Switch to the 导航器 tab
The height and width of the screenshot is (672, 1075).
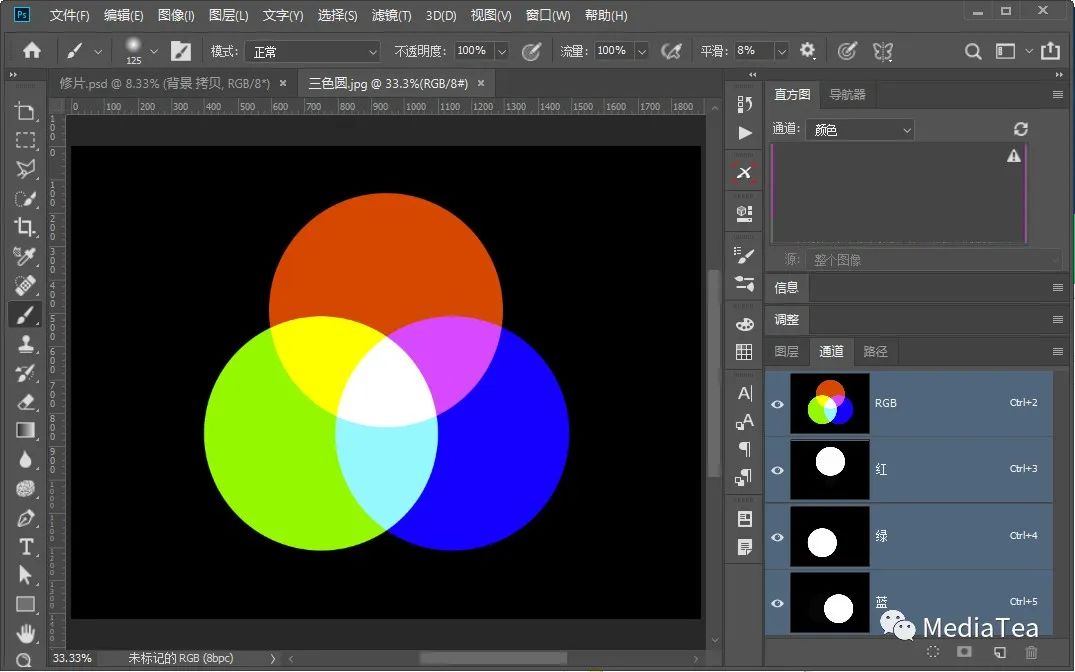(x=847, y=95)
